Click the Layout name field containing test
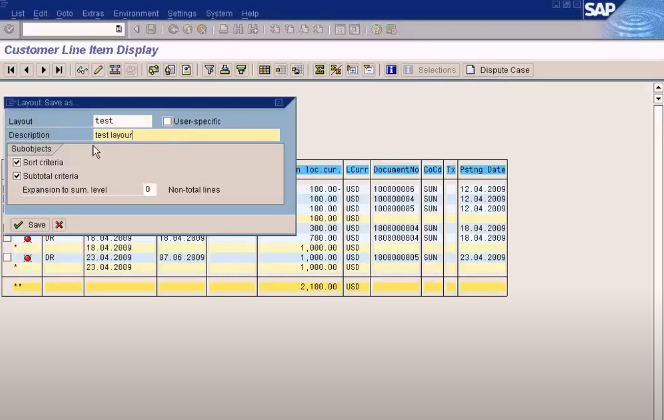Viewport: 664px width, 420px height. pyautogui.click(x=122, y=121)
